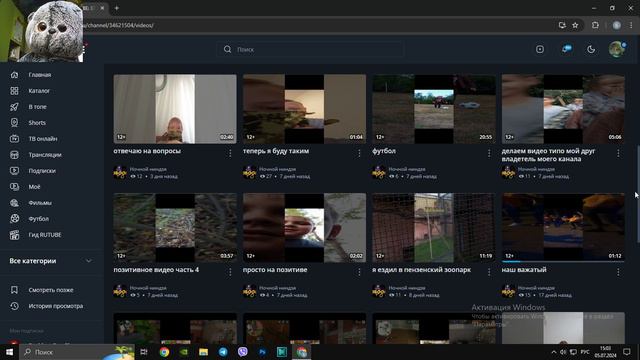Open the Chrome three-dot menu

[631, 25]
